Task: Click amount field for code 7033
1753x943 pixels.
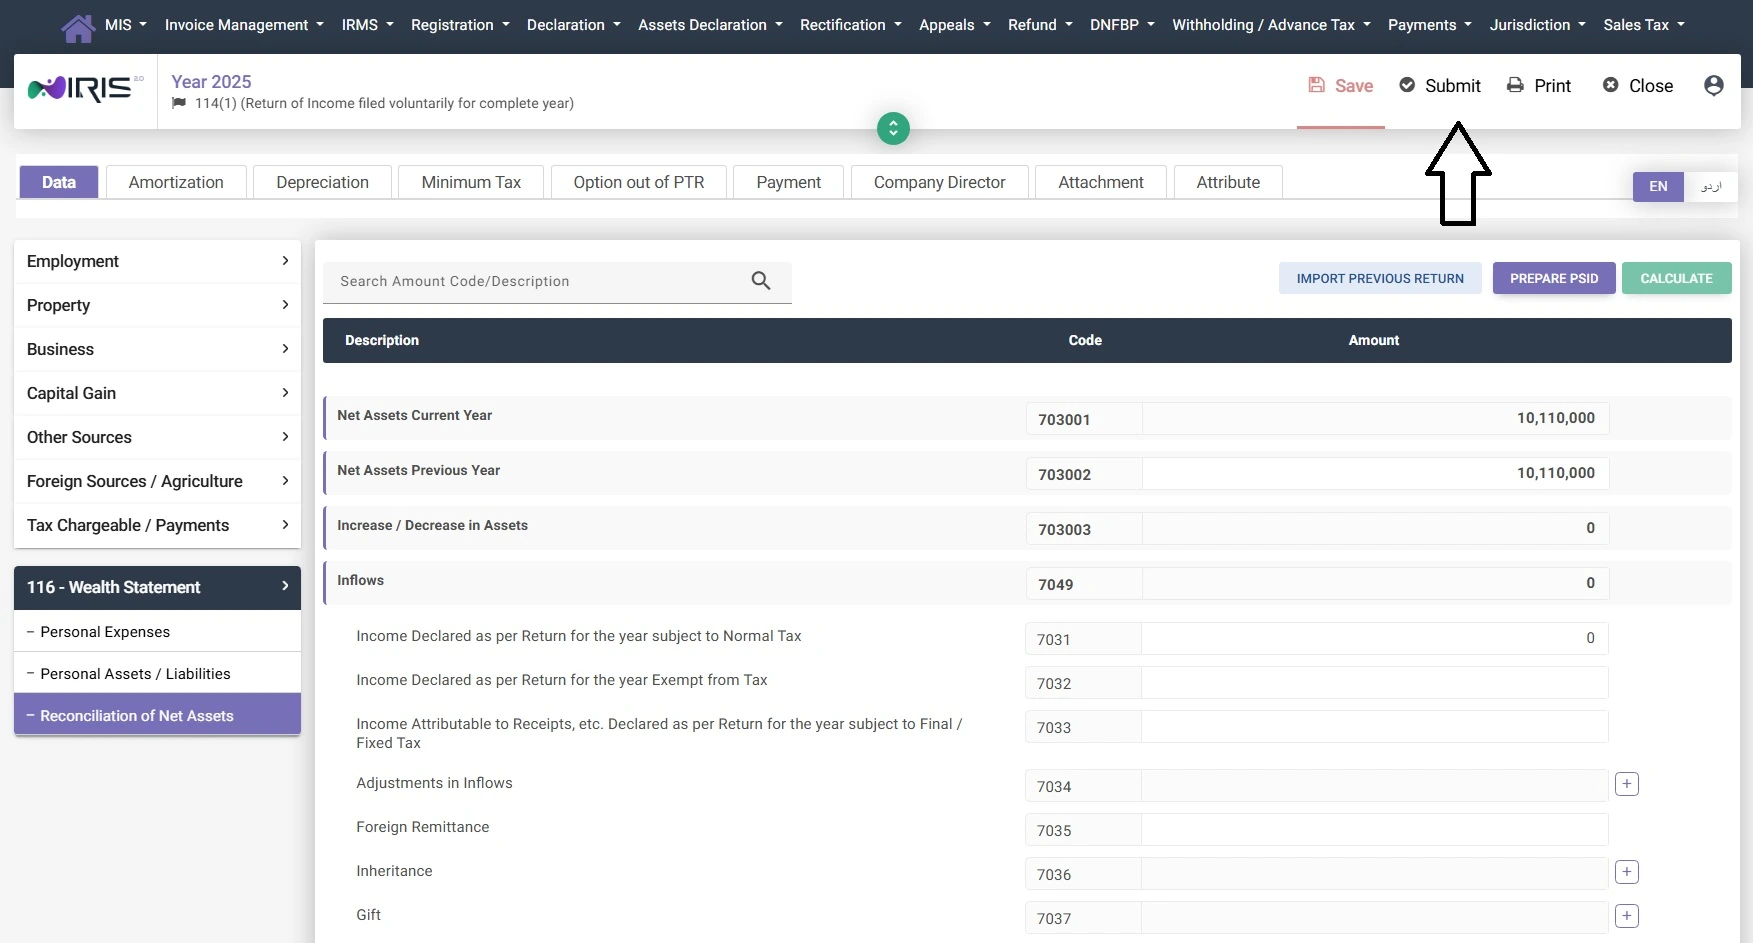Action: click(x=1375, y=726)
